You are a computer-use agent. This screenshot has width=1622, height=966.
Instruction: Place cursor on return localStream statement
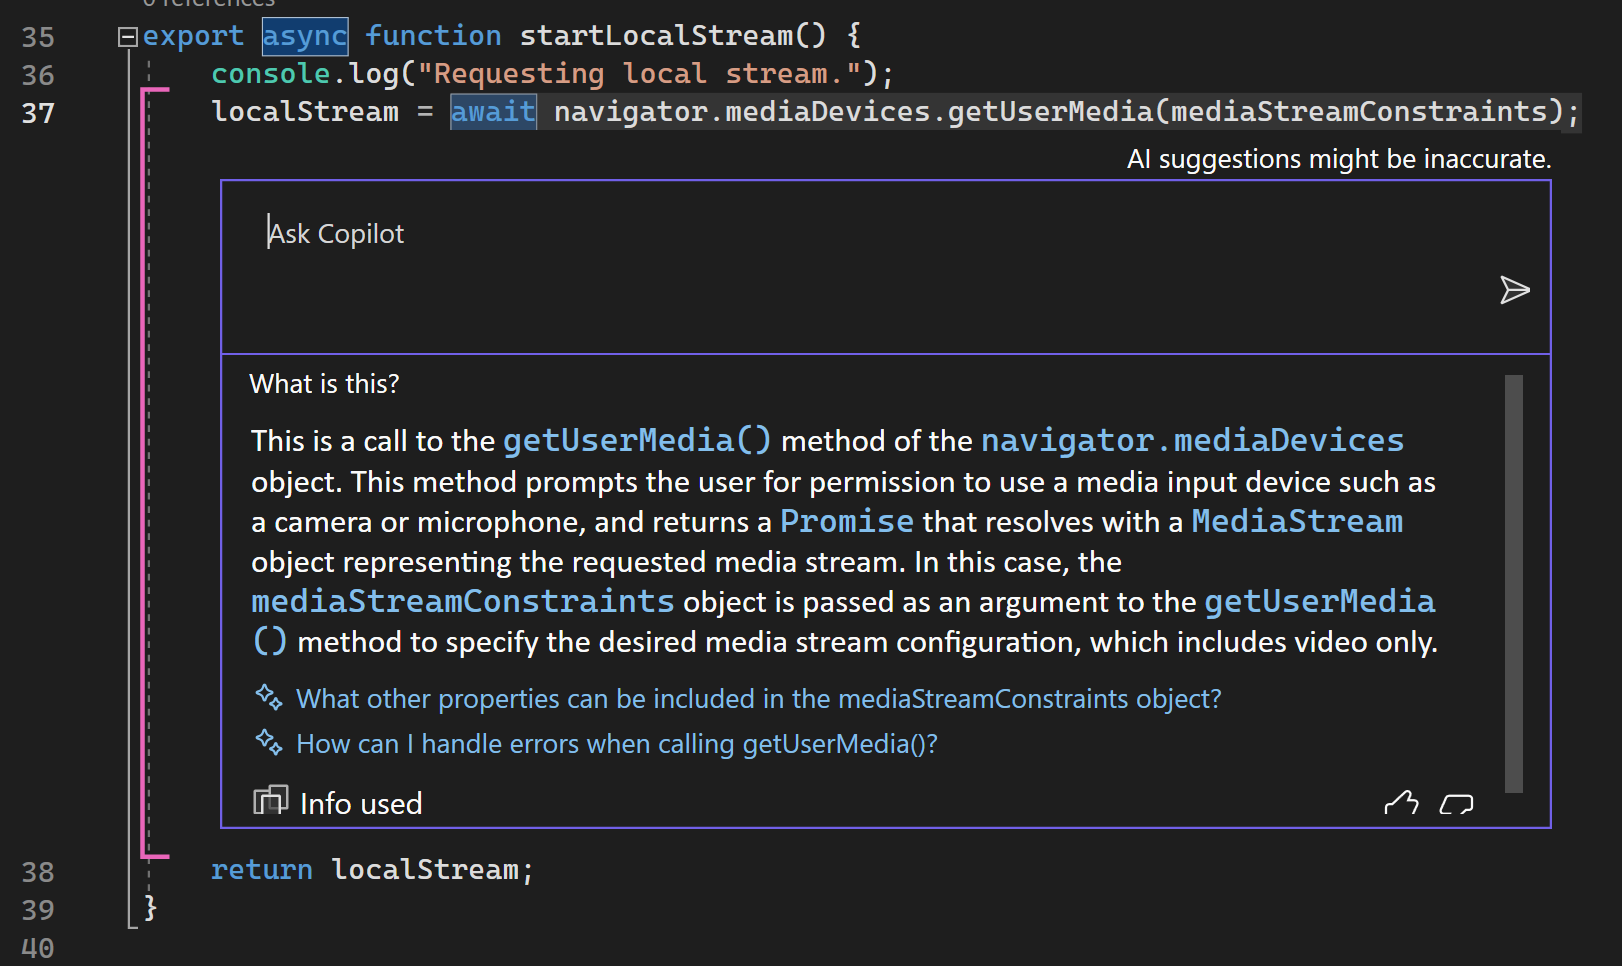tap(372, 870)
